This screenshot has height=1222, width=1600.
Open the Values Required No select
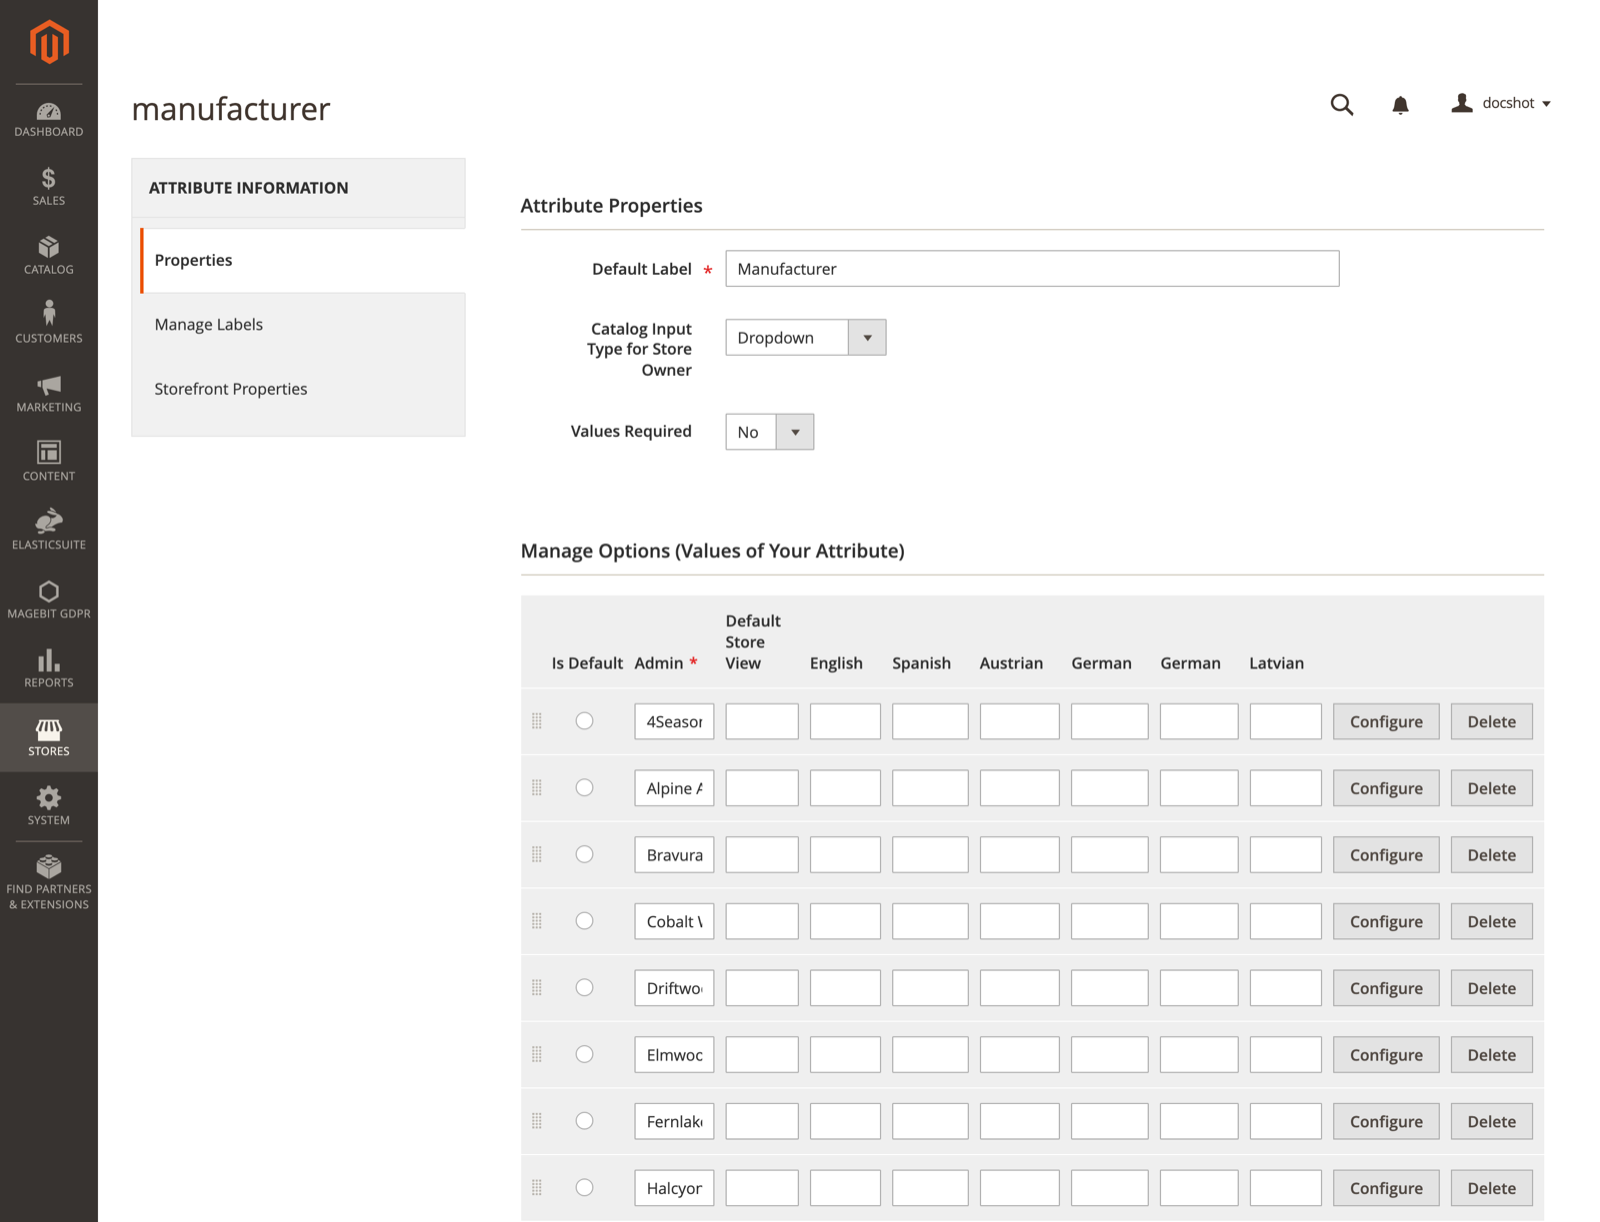point(770,432)
